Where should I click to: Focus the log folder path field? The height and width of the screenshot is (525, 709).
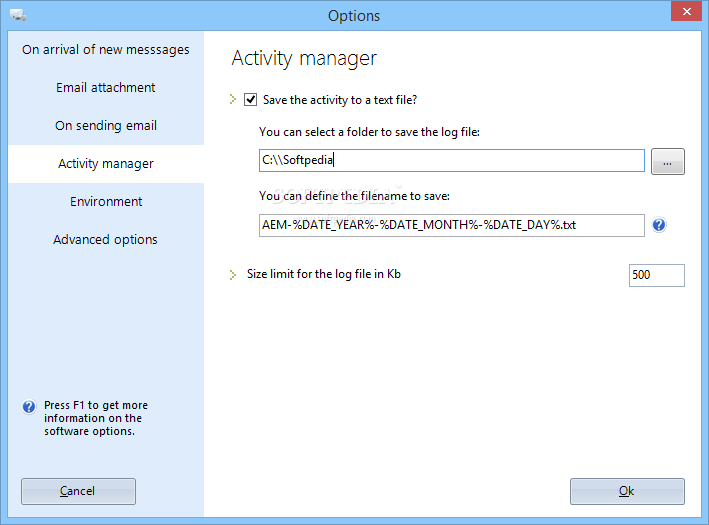pos(452,161)
